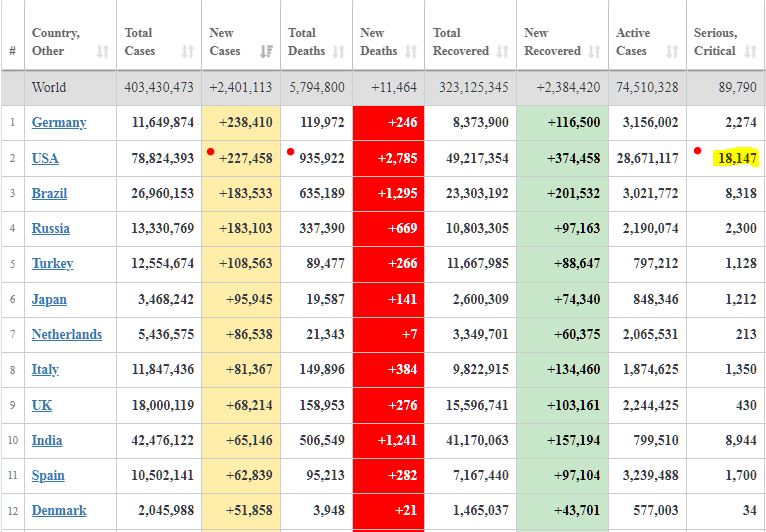Go to Brazil country page
Viewport: 766px width, 532px height.
49,193
